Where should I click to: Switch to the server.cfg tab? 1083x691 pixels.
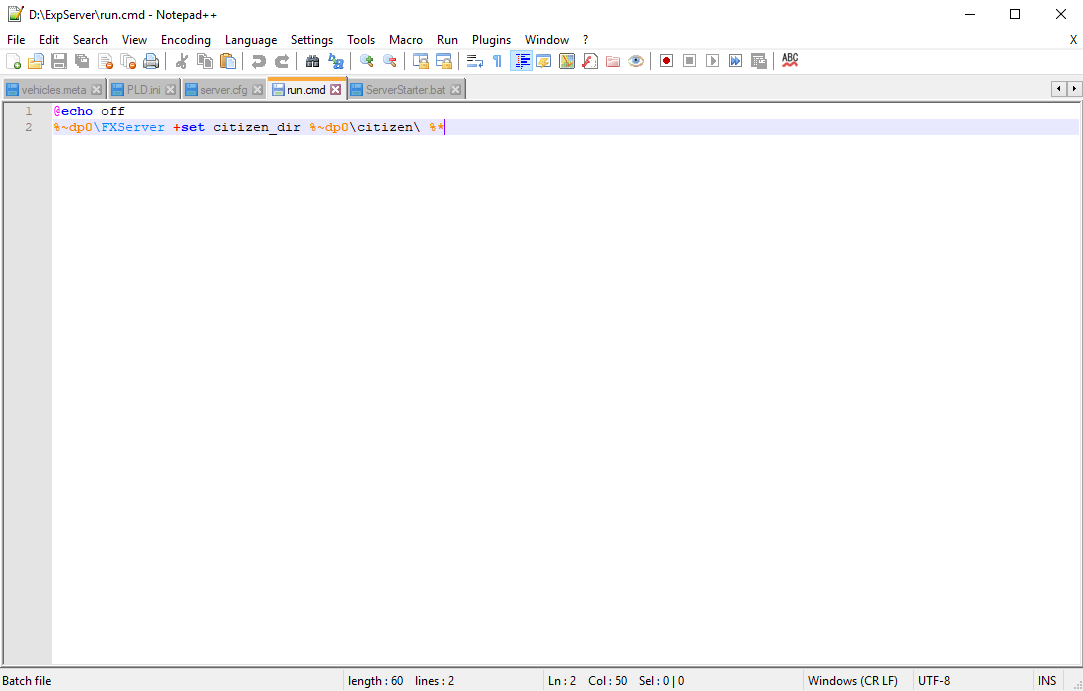(223, 90)
